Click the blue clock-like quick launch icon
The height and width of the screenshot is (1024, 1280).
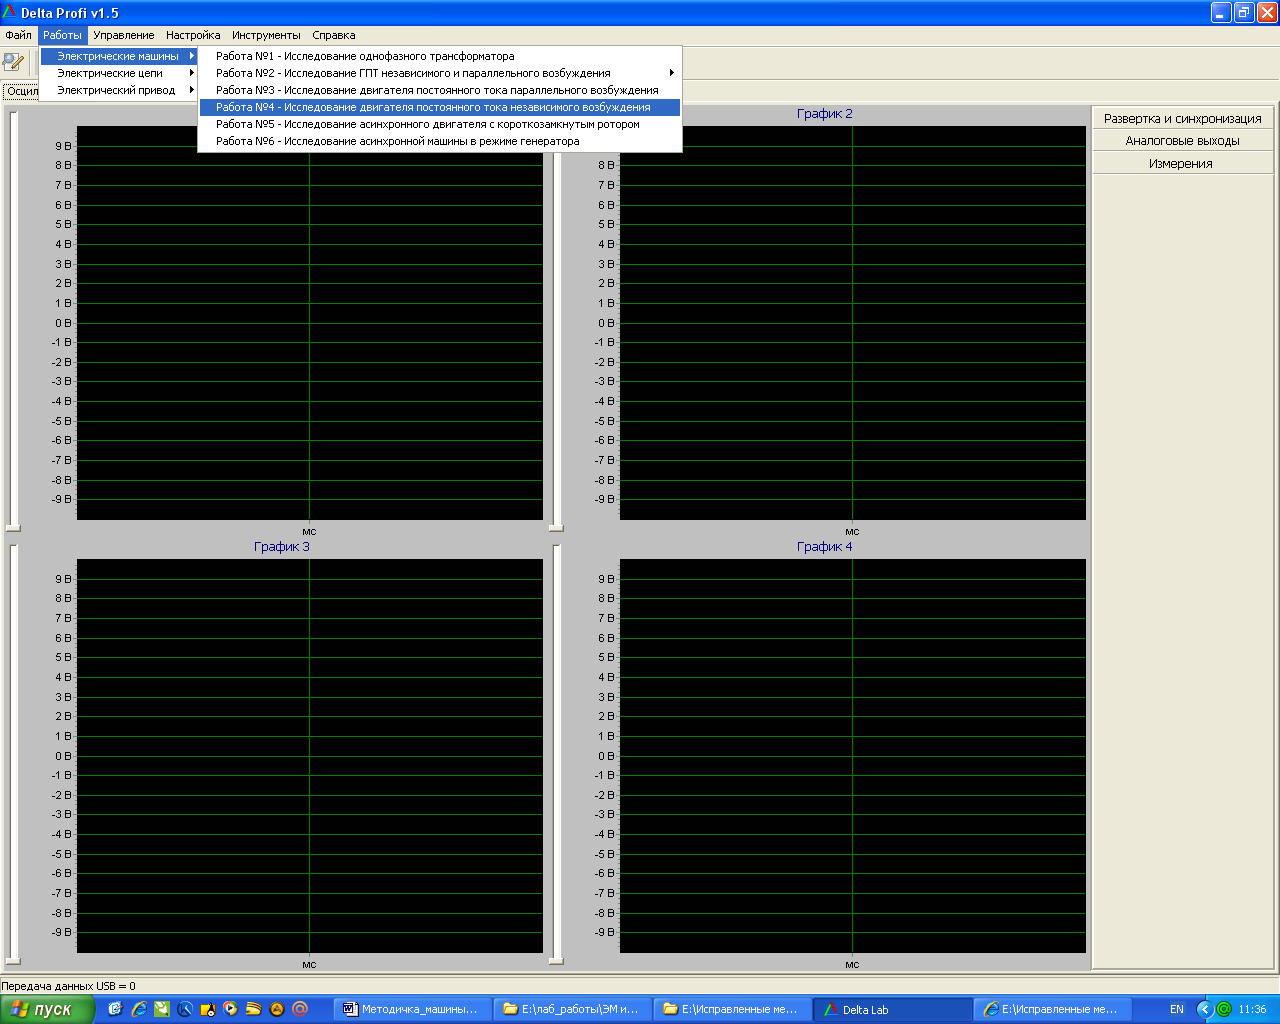184,1009
